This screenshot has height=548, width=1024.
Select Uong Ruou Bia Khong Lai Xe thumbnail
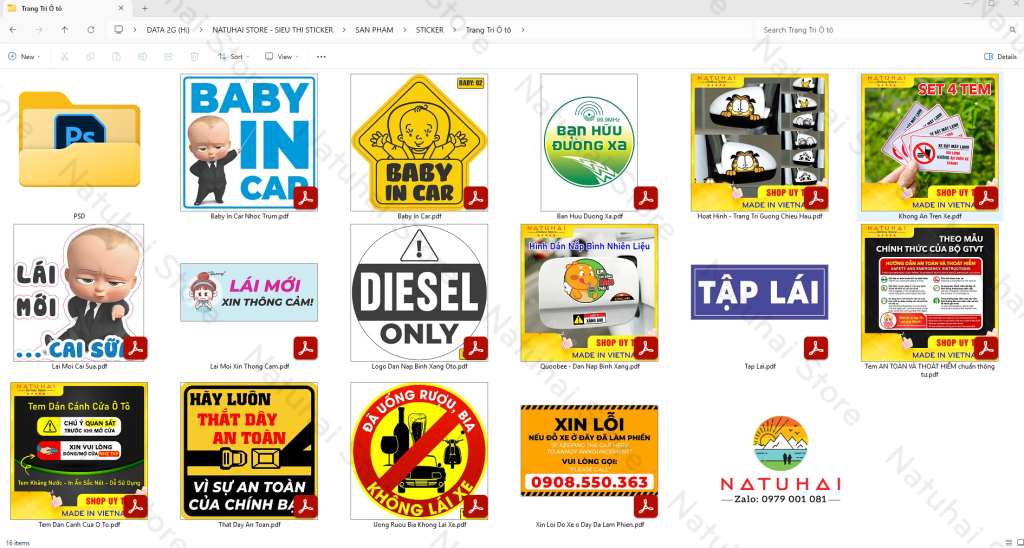(x=419, y=451)
